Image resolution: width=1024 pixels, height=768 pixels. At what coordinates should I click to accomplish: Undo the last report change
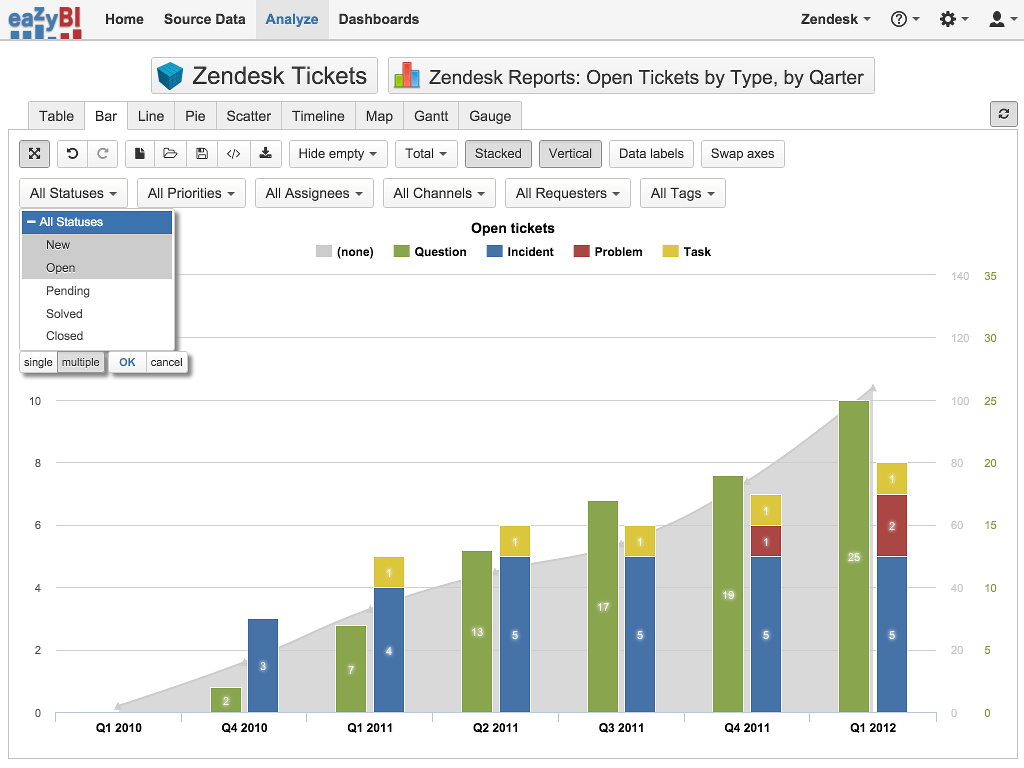click(72, 153)
